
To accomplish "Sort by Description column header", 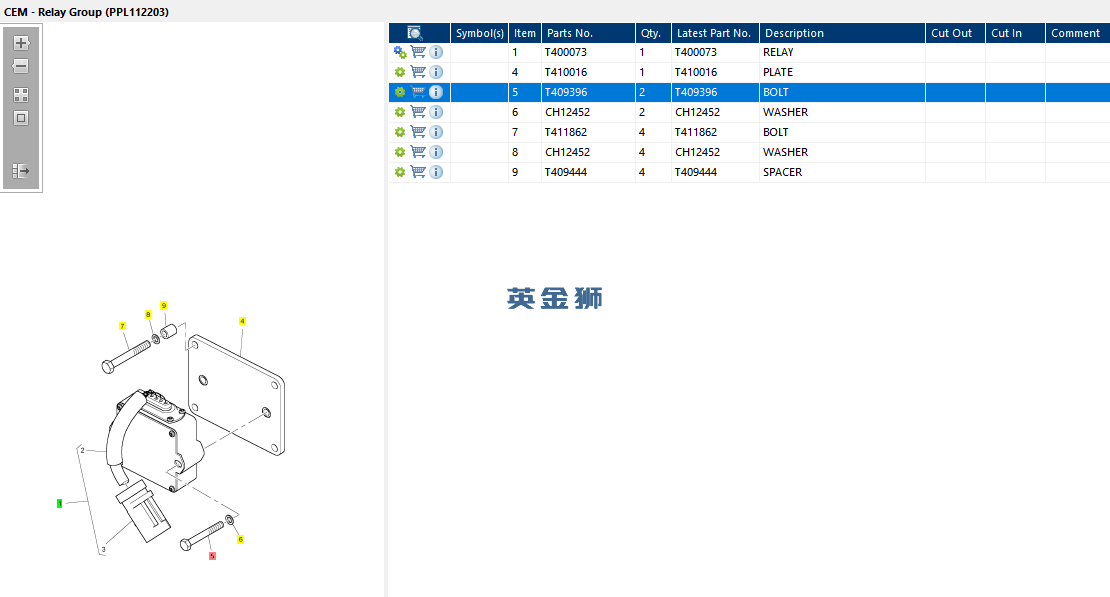I will click(x=842, y=33).
